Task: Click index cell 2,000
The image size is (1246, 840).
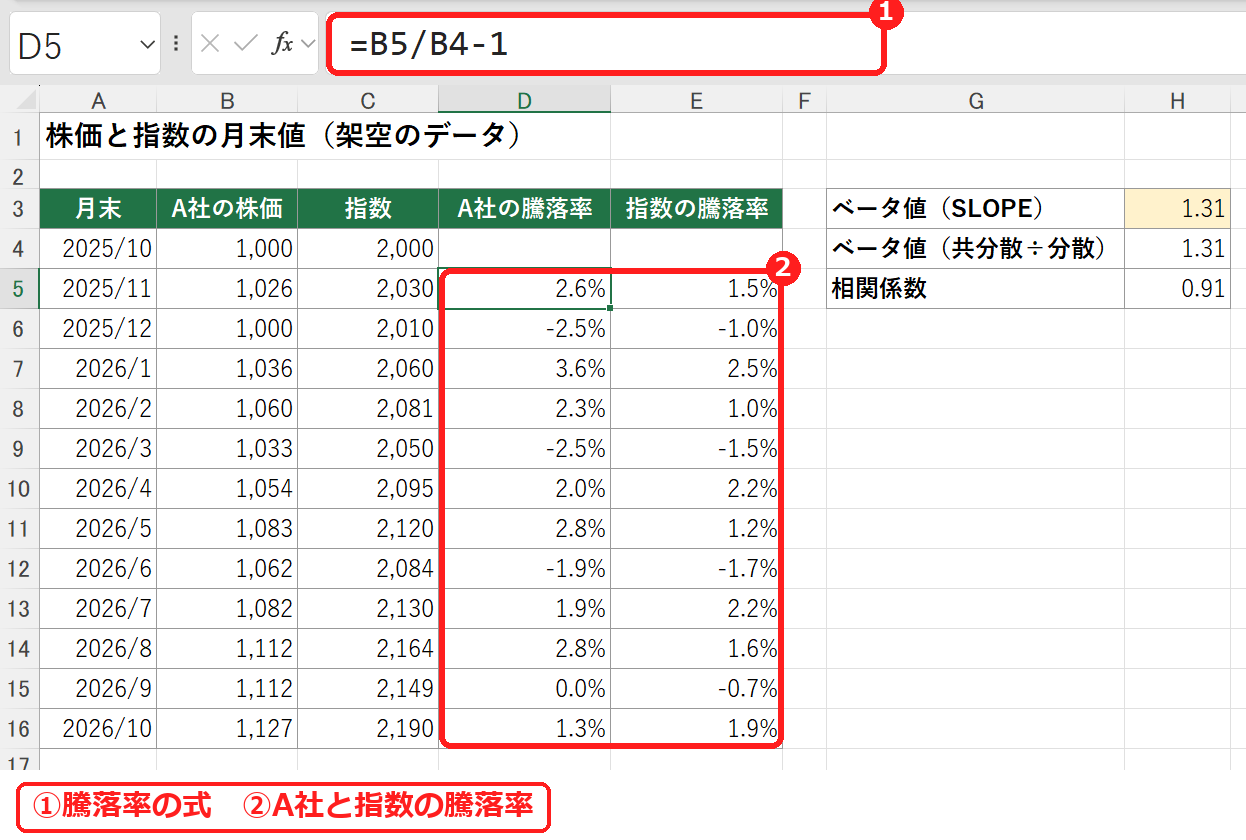Action: click(368, 249)
